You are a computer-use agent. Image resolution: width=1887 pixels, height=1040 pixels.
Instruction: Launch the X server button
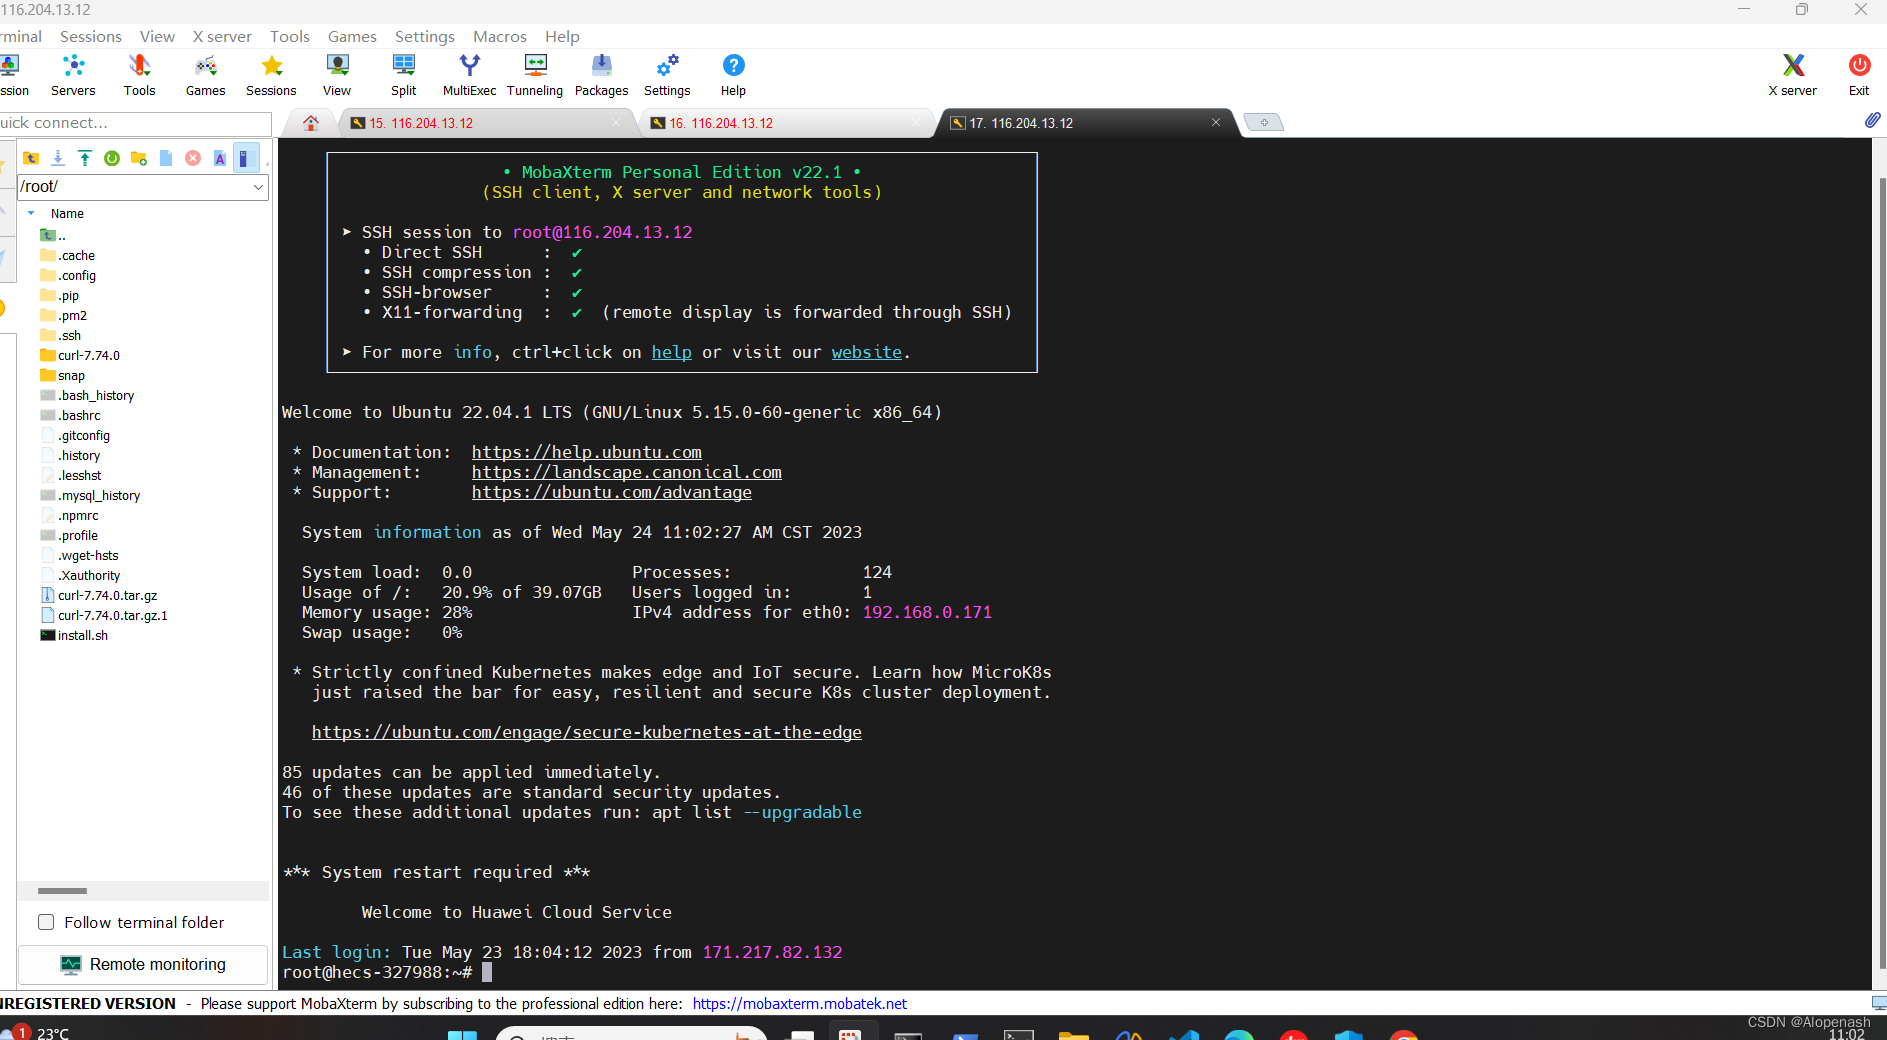tap(1793, 75)
